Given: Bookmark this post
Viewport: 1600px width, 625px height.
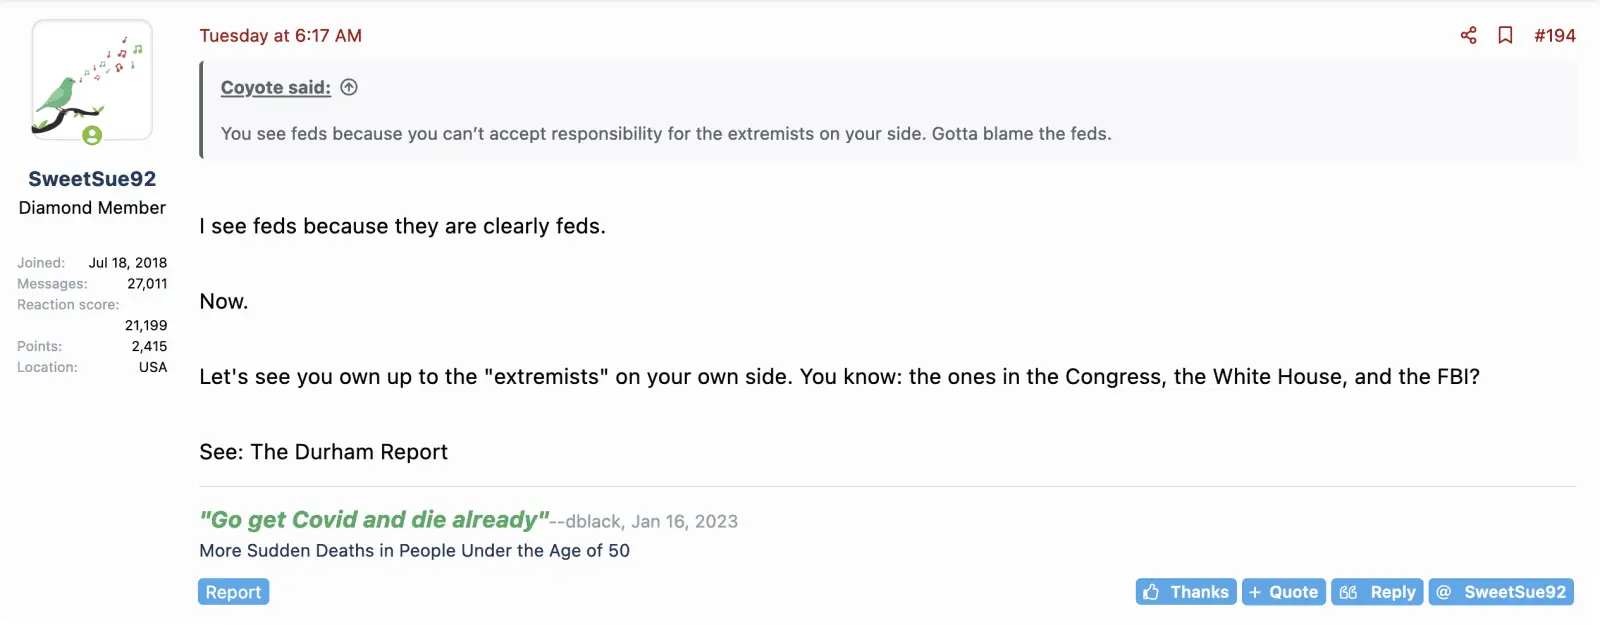Looking at the screenshot, I should coord(1505,36).
